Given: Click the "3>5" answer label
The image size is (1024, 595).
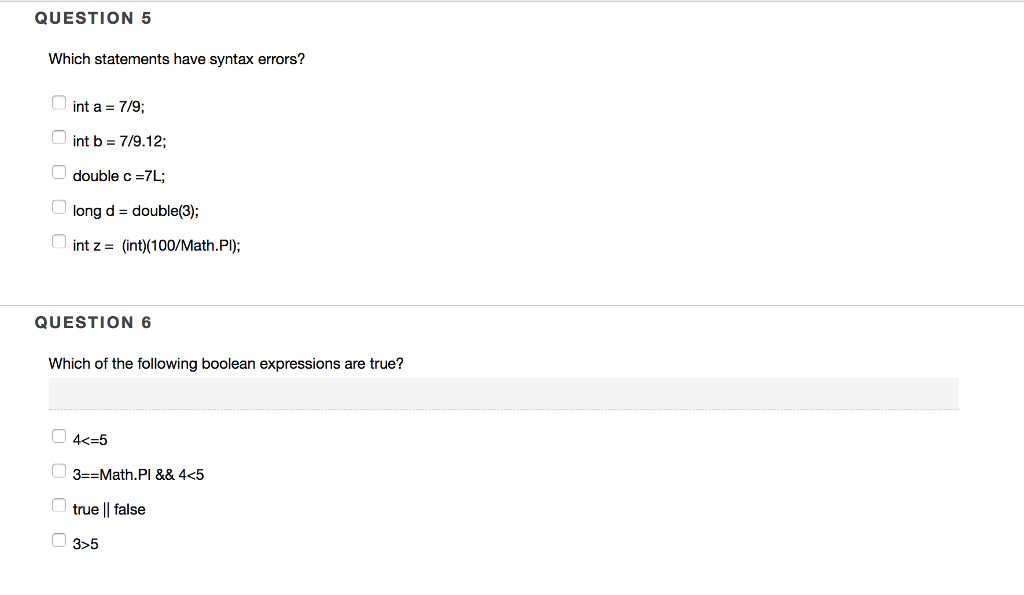Looking at the screenshot, I should point(87,543).
